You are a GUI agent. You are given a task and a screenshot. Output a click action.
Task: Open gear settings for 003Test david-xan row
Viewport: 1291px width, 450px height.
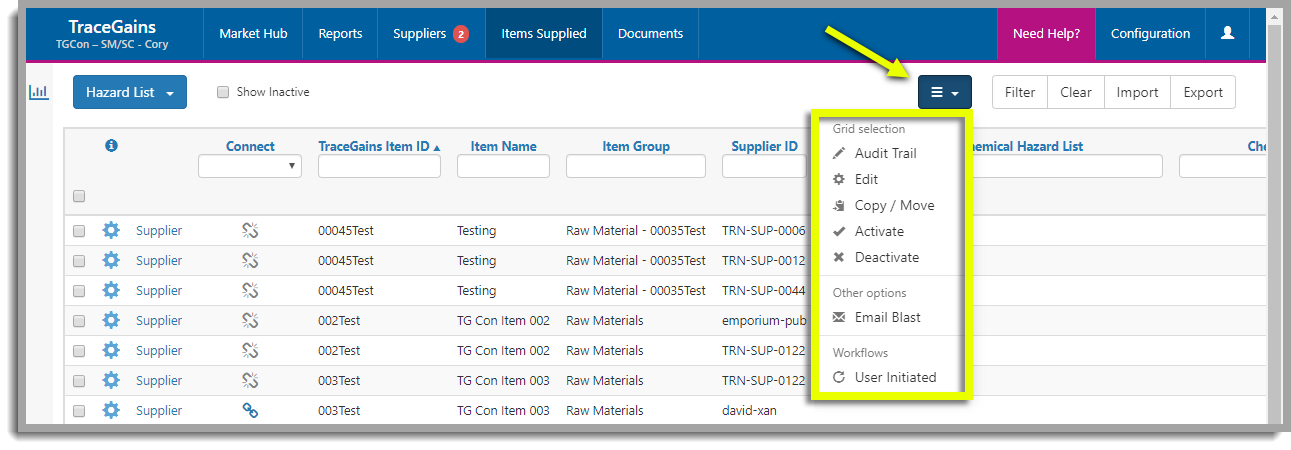pos(111,410)
